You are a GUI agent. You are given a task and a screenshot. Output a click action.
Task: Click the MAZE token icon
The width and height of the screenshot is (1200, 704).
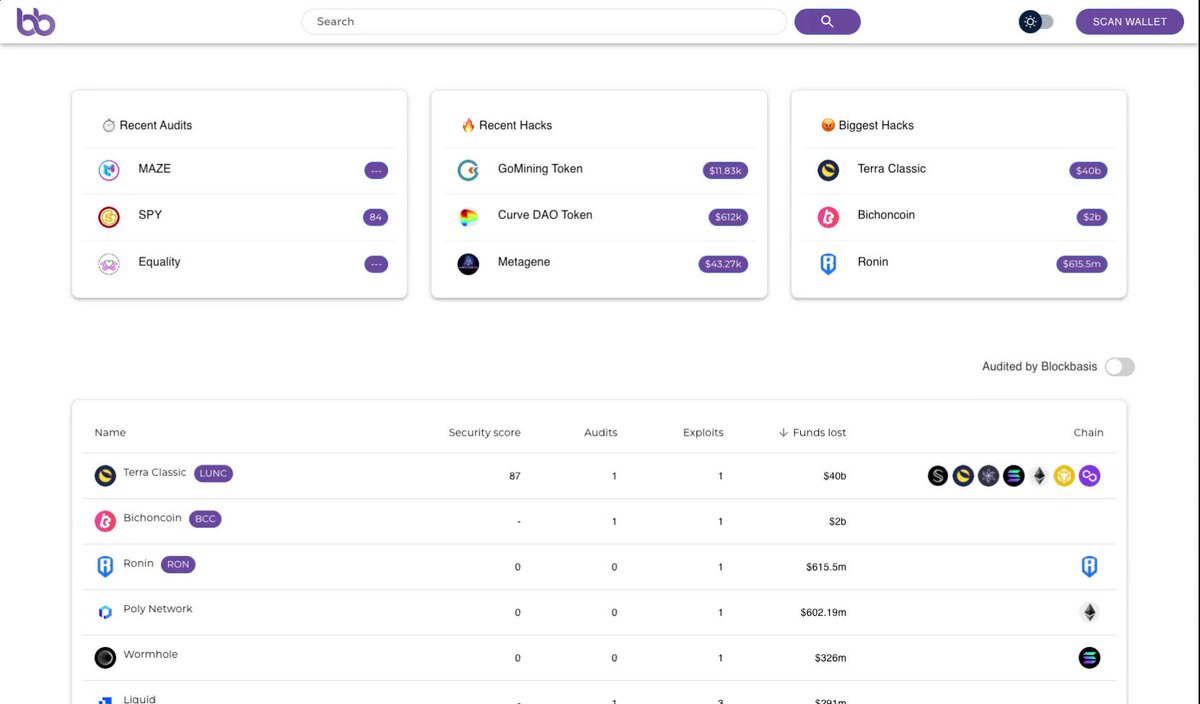point(109,170)
